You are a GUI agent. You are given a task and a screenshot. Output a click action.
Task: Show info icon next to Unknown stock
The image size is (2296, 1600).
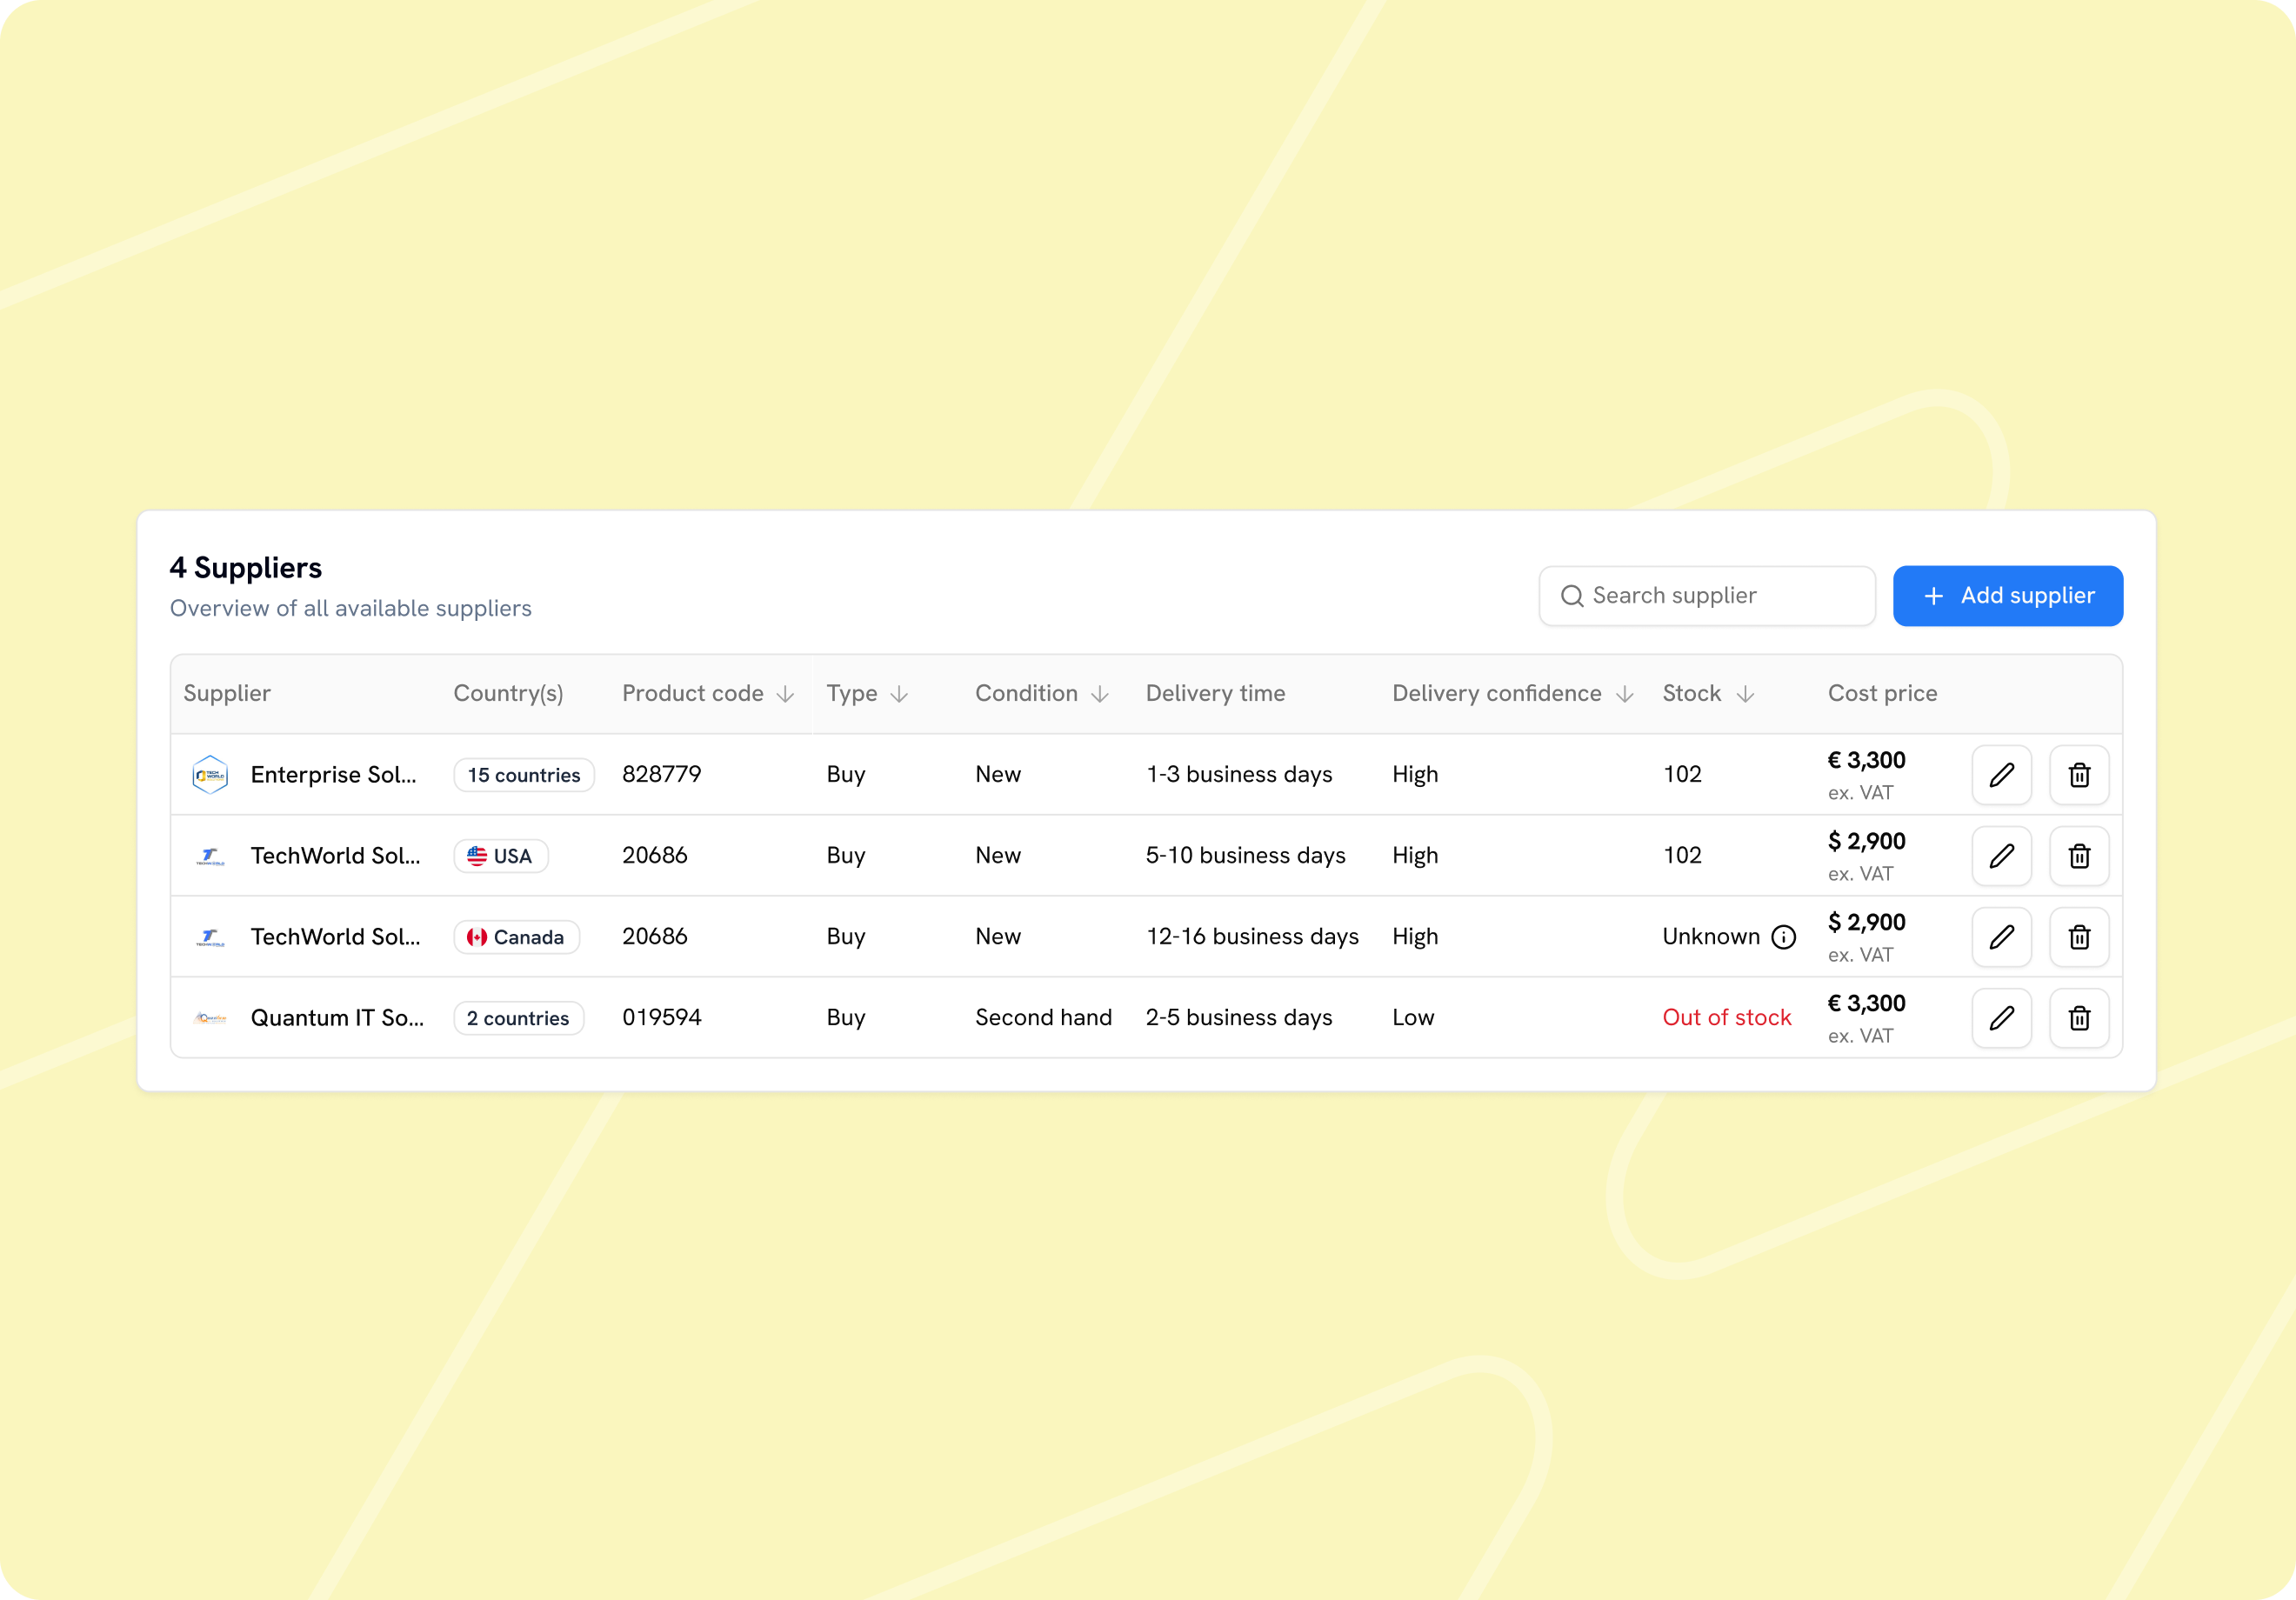coord(1784,937)
